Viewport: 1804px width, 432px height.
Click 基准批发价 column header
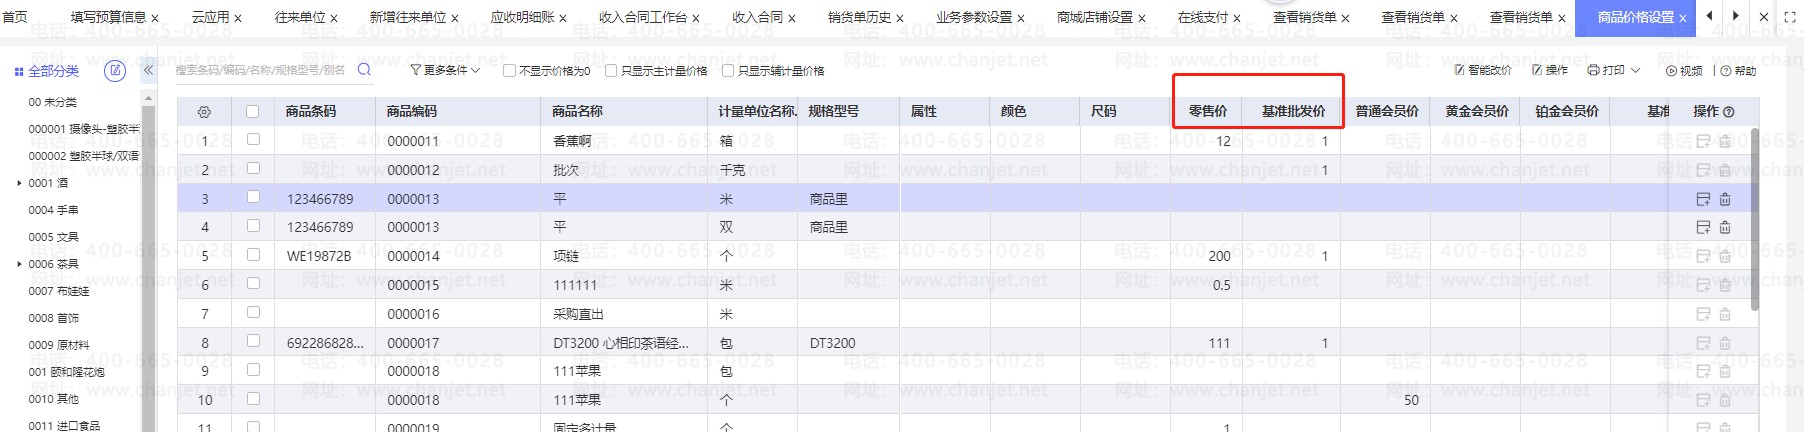1293,111
